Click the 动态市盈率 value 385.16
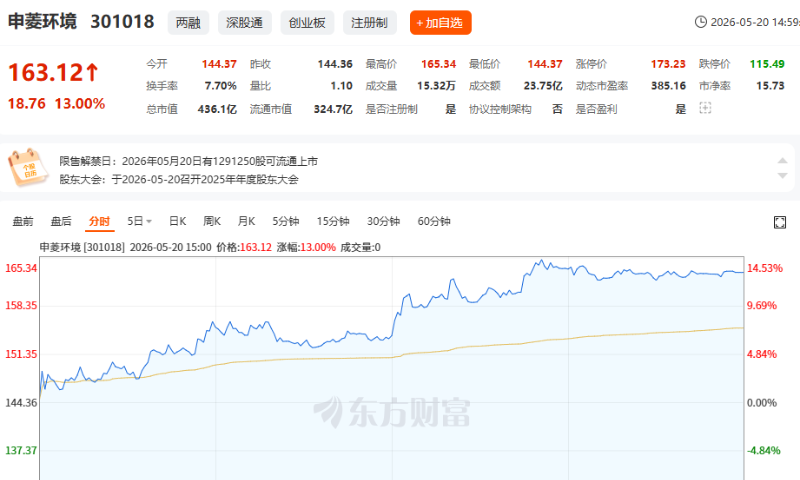 pyautogui.click(x=668, y=86)
